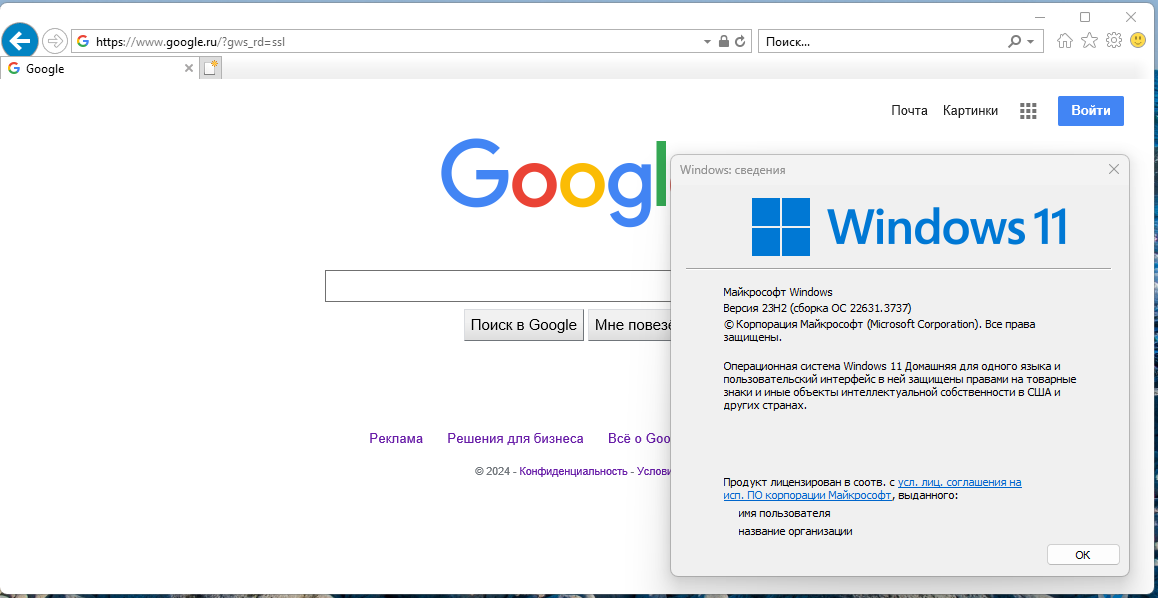Open the Решения для бизнеса link

click(x=515, y=439)
